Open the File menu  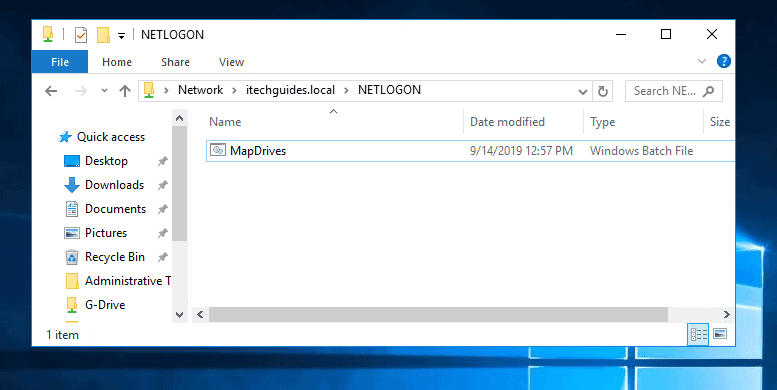click(x=60, y=62)
